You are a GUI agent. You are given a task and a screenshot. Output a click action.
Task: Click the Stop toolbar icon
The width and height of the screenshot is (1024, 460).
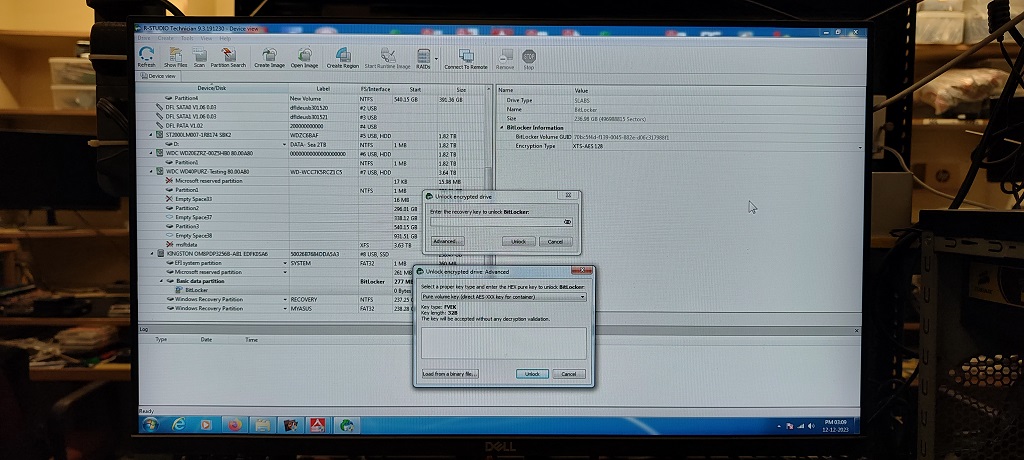pos(528,58)
